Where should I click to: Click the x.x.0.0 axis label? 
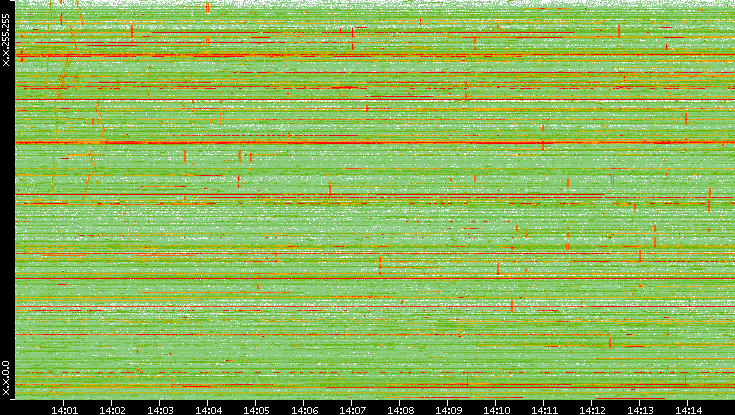point(6,378)
